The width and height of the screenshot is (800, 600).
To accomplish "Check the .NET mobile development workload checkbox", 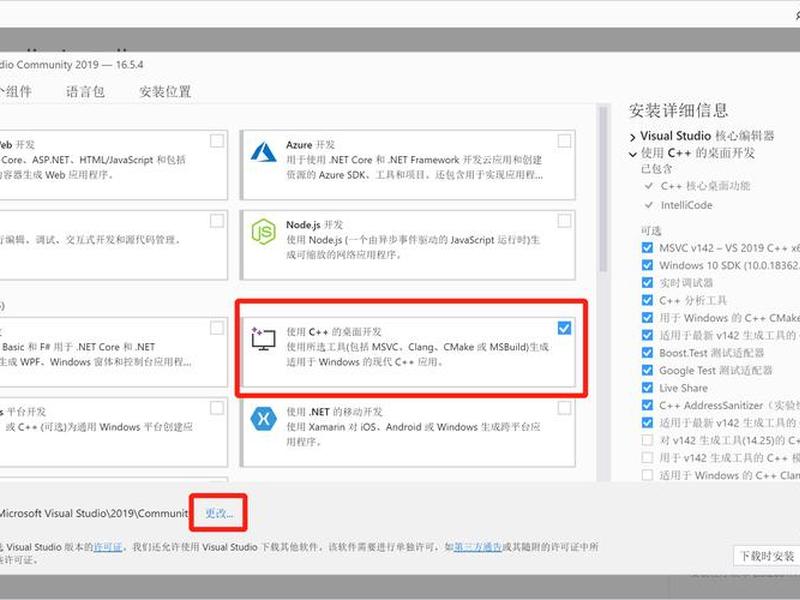I will [564, 408].
